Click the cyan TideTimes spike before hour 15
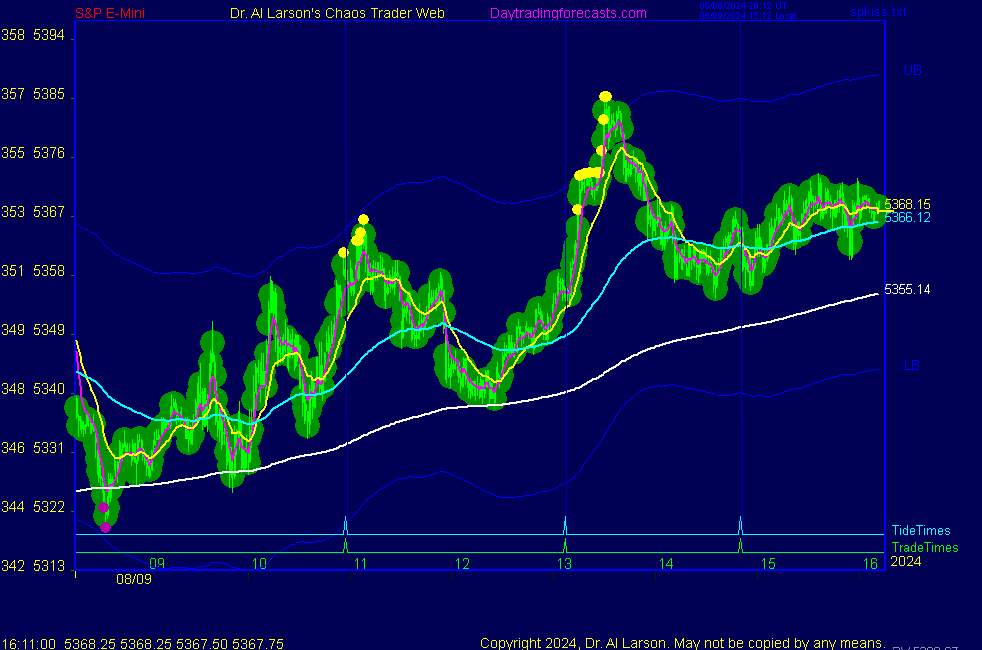The height and width of the screenshot is (650, 982). coord(741,526)
